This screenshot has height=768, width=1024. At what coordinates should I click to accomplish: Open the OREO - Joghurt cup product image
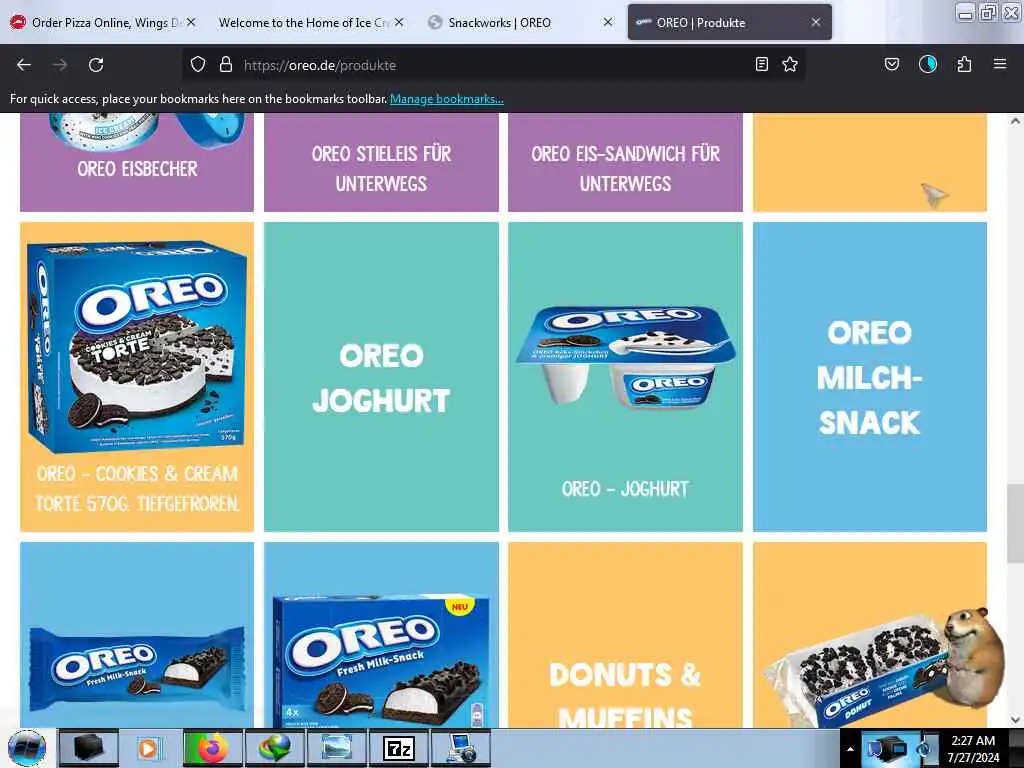click(626, 356)
